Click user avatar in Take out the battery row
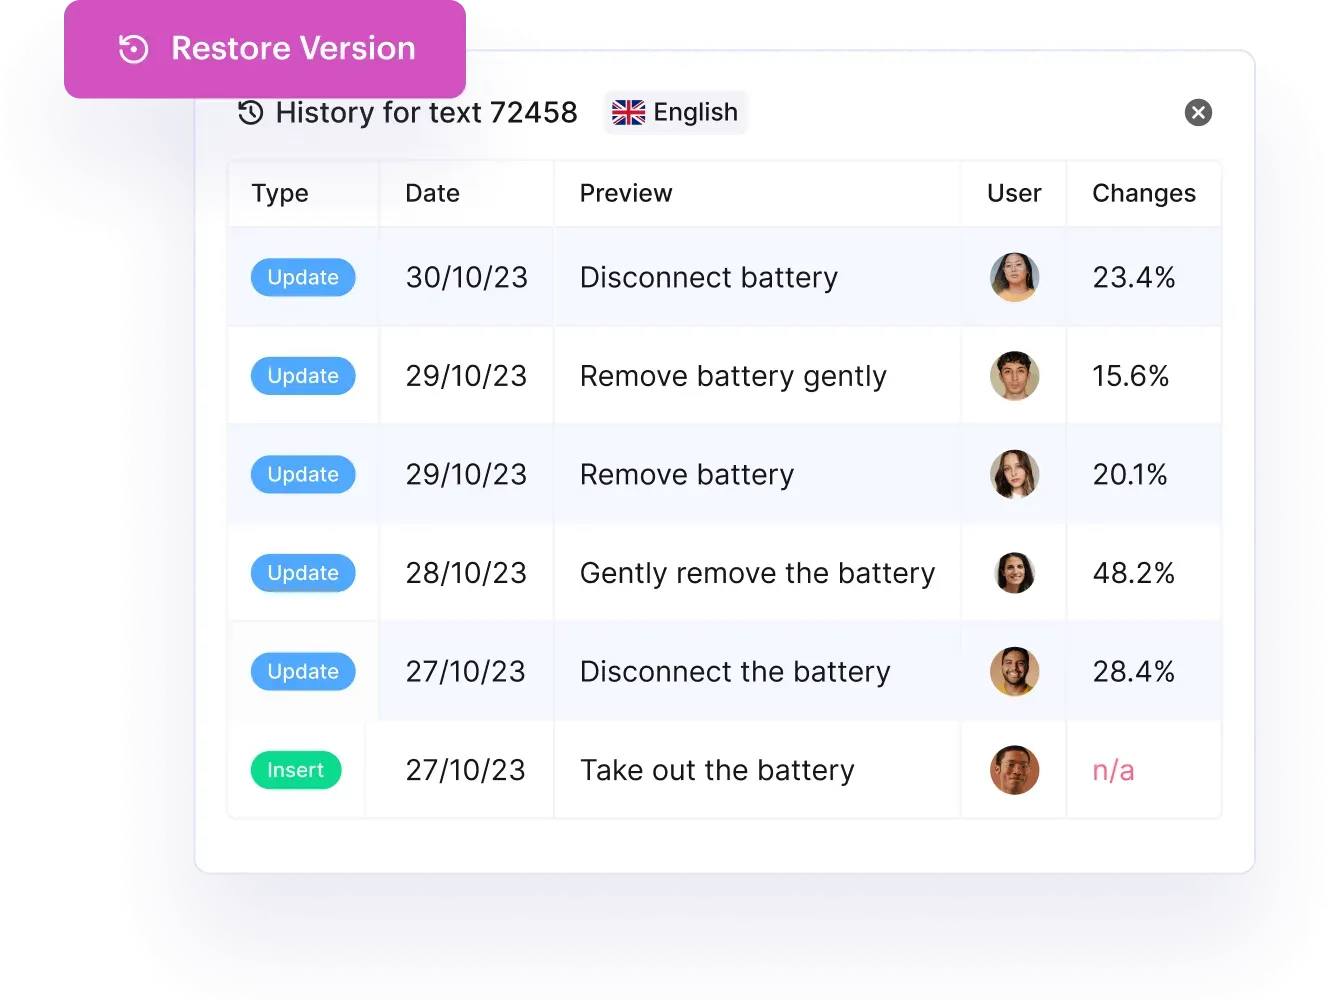Screen dimensions: 1332x1000 pos(1014,770)
